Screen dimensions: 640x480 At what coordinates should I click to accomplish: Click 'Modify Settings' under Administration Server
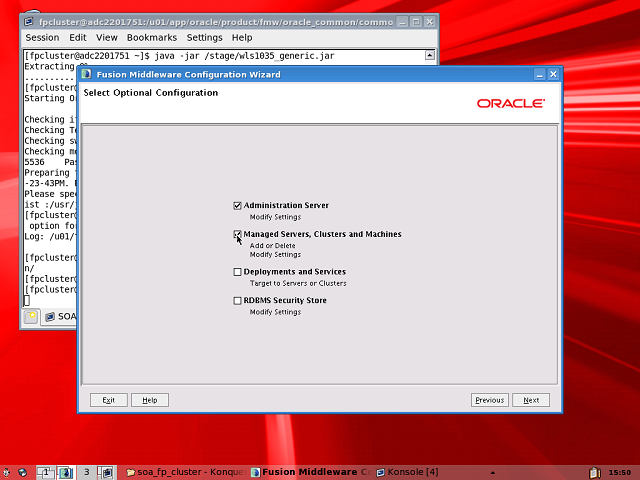click(x=275, y=217)
